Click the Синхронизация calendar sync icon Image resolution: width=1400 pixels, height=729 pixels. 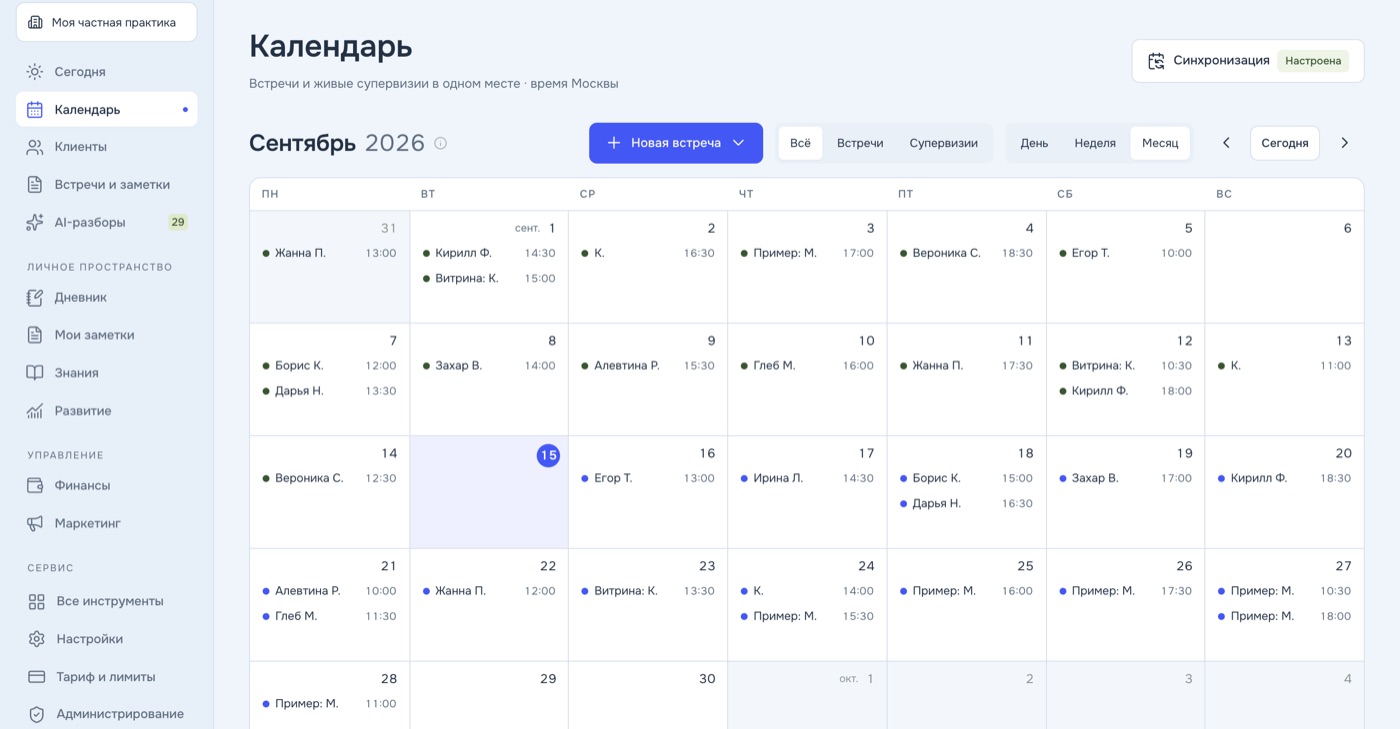1156,61
